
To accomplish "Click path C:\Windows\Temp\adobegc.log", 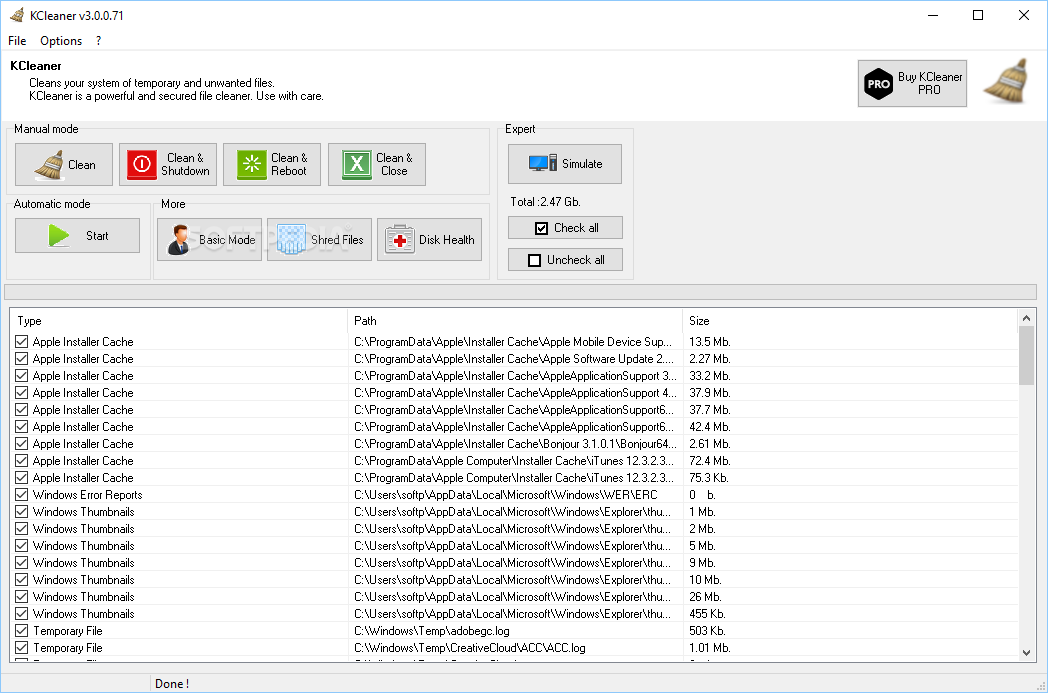I will (432, 631).
